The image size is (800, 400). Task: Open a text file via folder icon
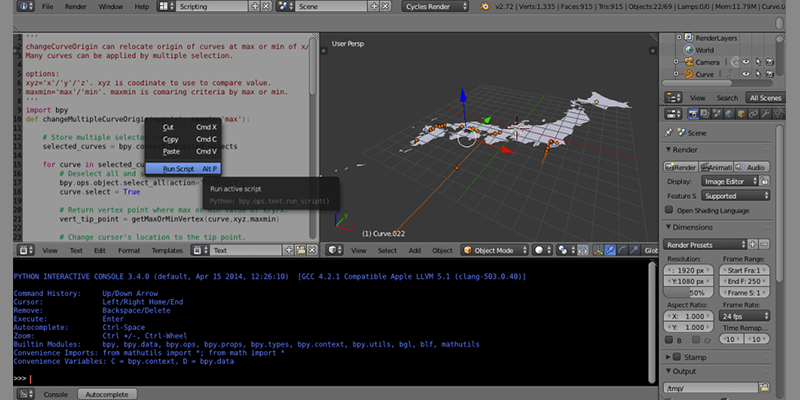click(301, 251)
